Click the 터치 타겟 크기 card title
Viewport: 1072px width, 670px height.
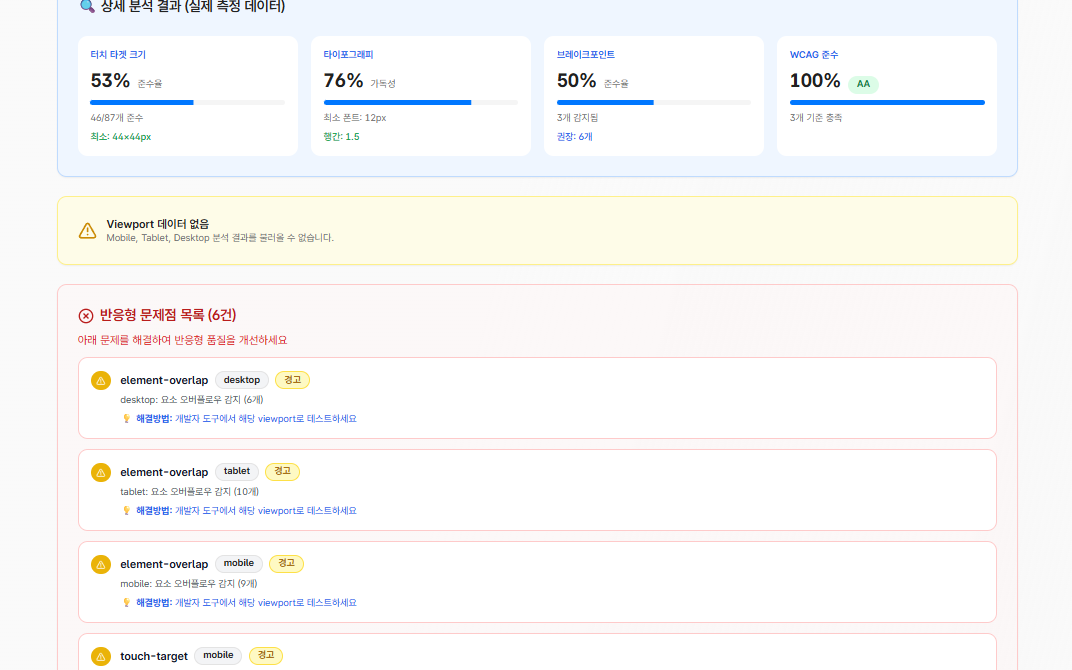click(x=118, y=55)
